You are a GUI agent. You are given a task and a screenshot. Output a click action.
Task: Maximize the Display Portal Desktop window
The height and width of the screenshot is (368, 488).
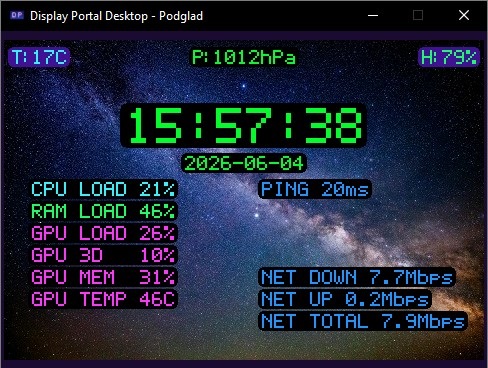[418, 15]
